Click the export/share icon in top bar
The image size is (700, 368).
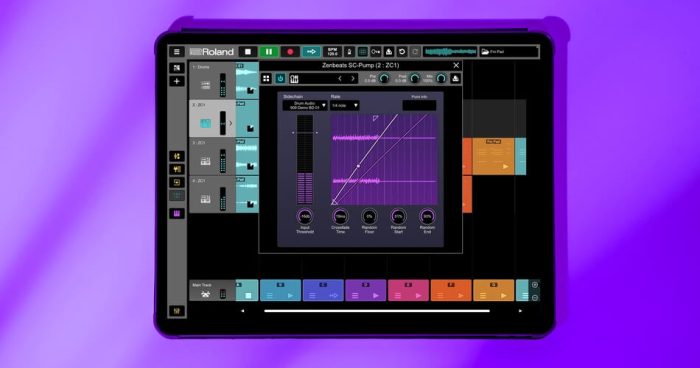(x=389, y=52)
